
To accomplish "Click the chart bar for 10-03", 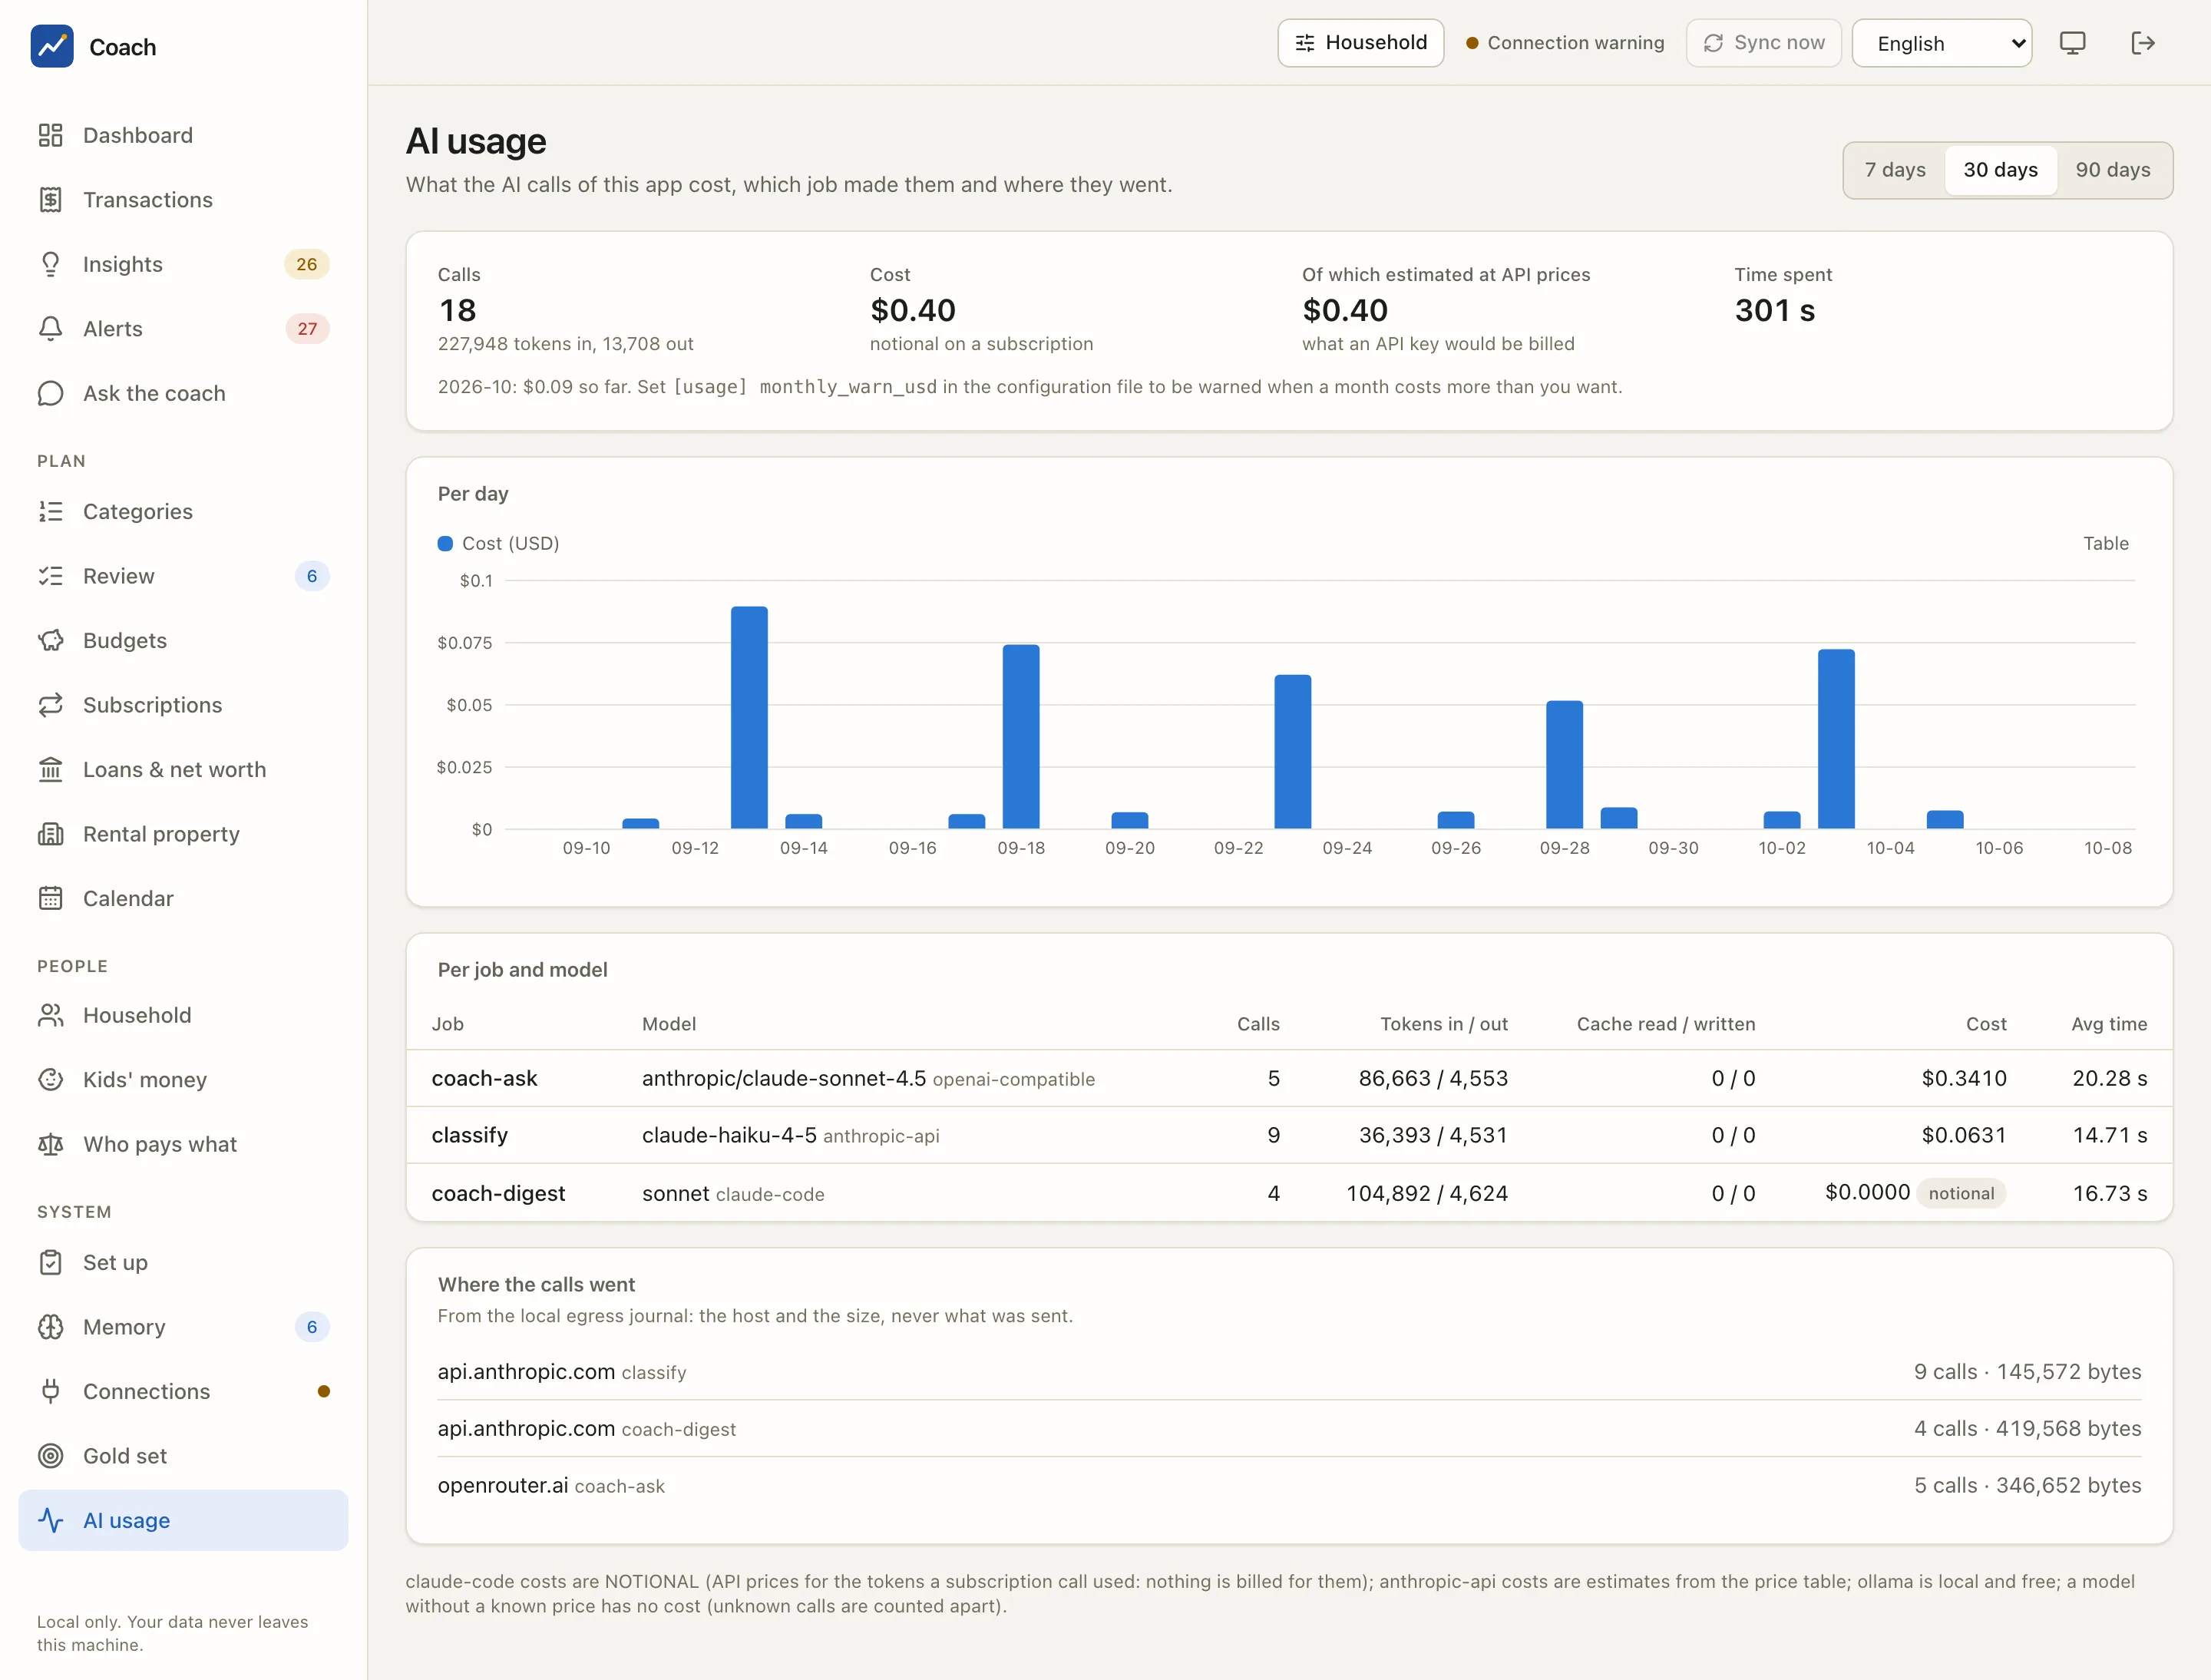I will 1836,739.
